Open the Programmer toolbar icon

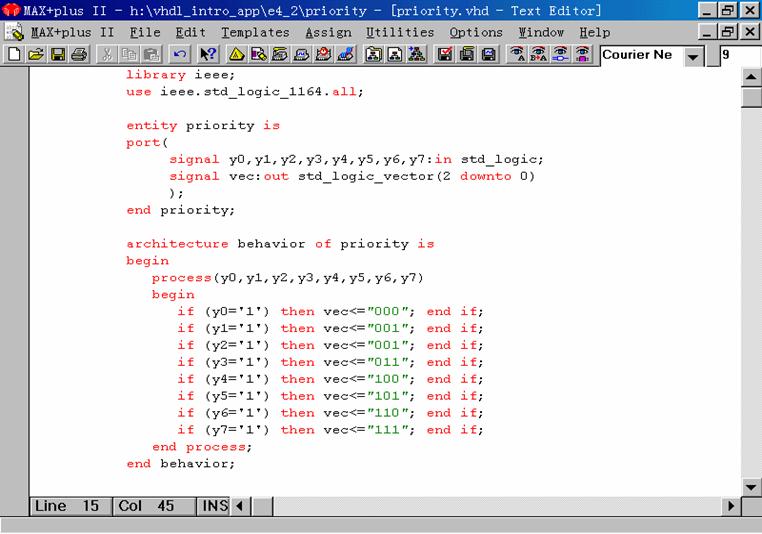pos(346,54)
